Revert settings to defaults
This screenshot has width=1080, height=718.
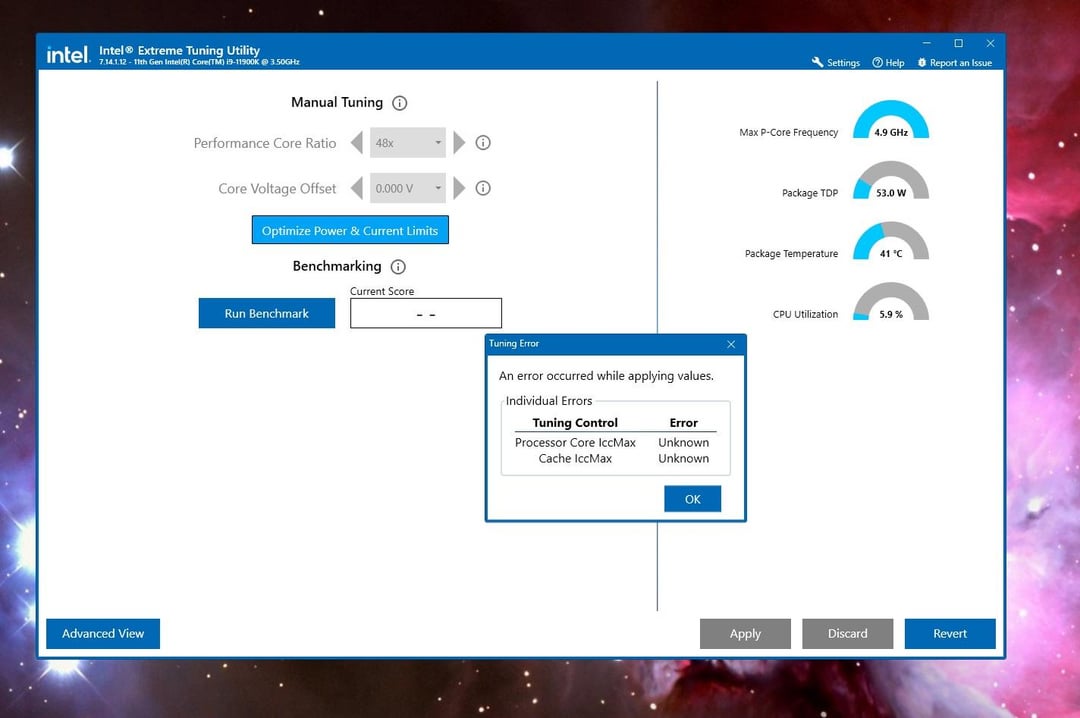tap(950, 633)
